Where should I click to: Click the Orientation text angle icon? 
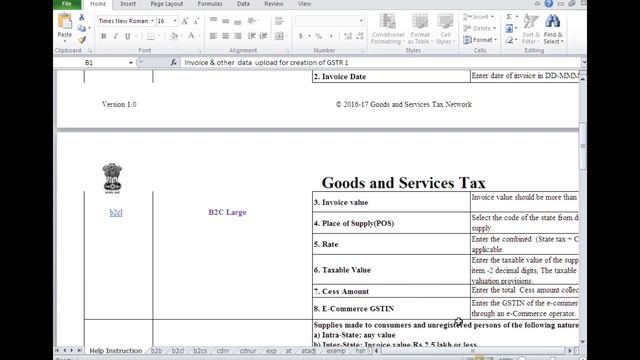coord(252,20)
